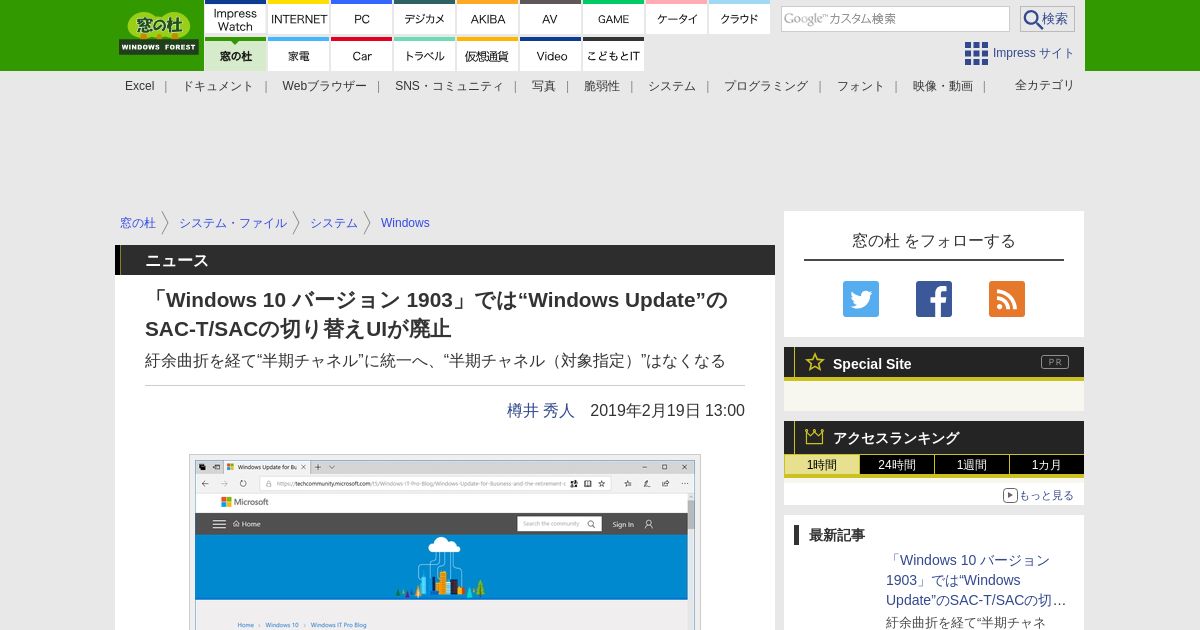Select the 1週間 ranking tab
This screenshot has width=1200, height=630.
click(x=972, y=465)
